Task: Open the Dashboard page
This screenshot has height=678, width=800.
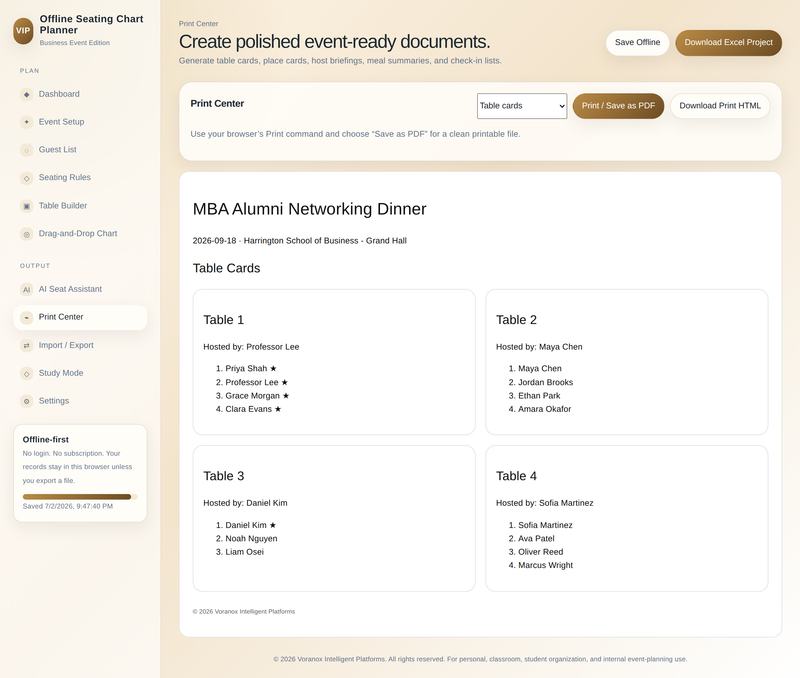Action: pyautogui.click(x=80, y=94)
